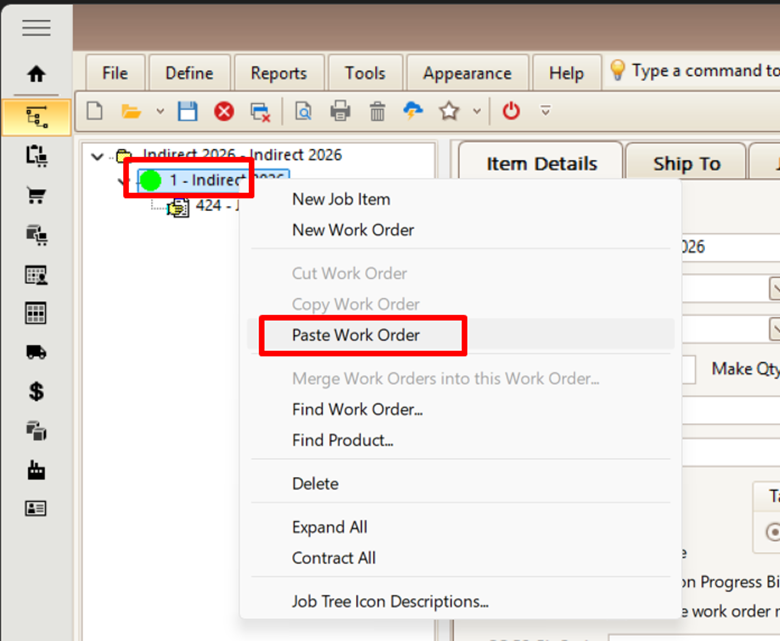Click the factory icon in sidebar
Screen dimensions: 780x641
(36, 470)
